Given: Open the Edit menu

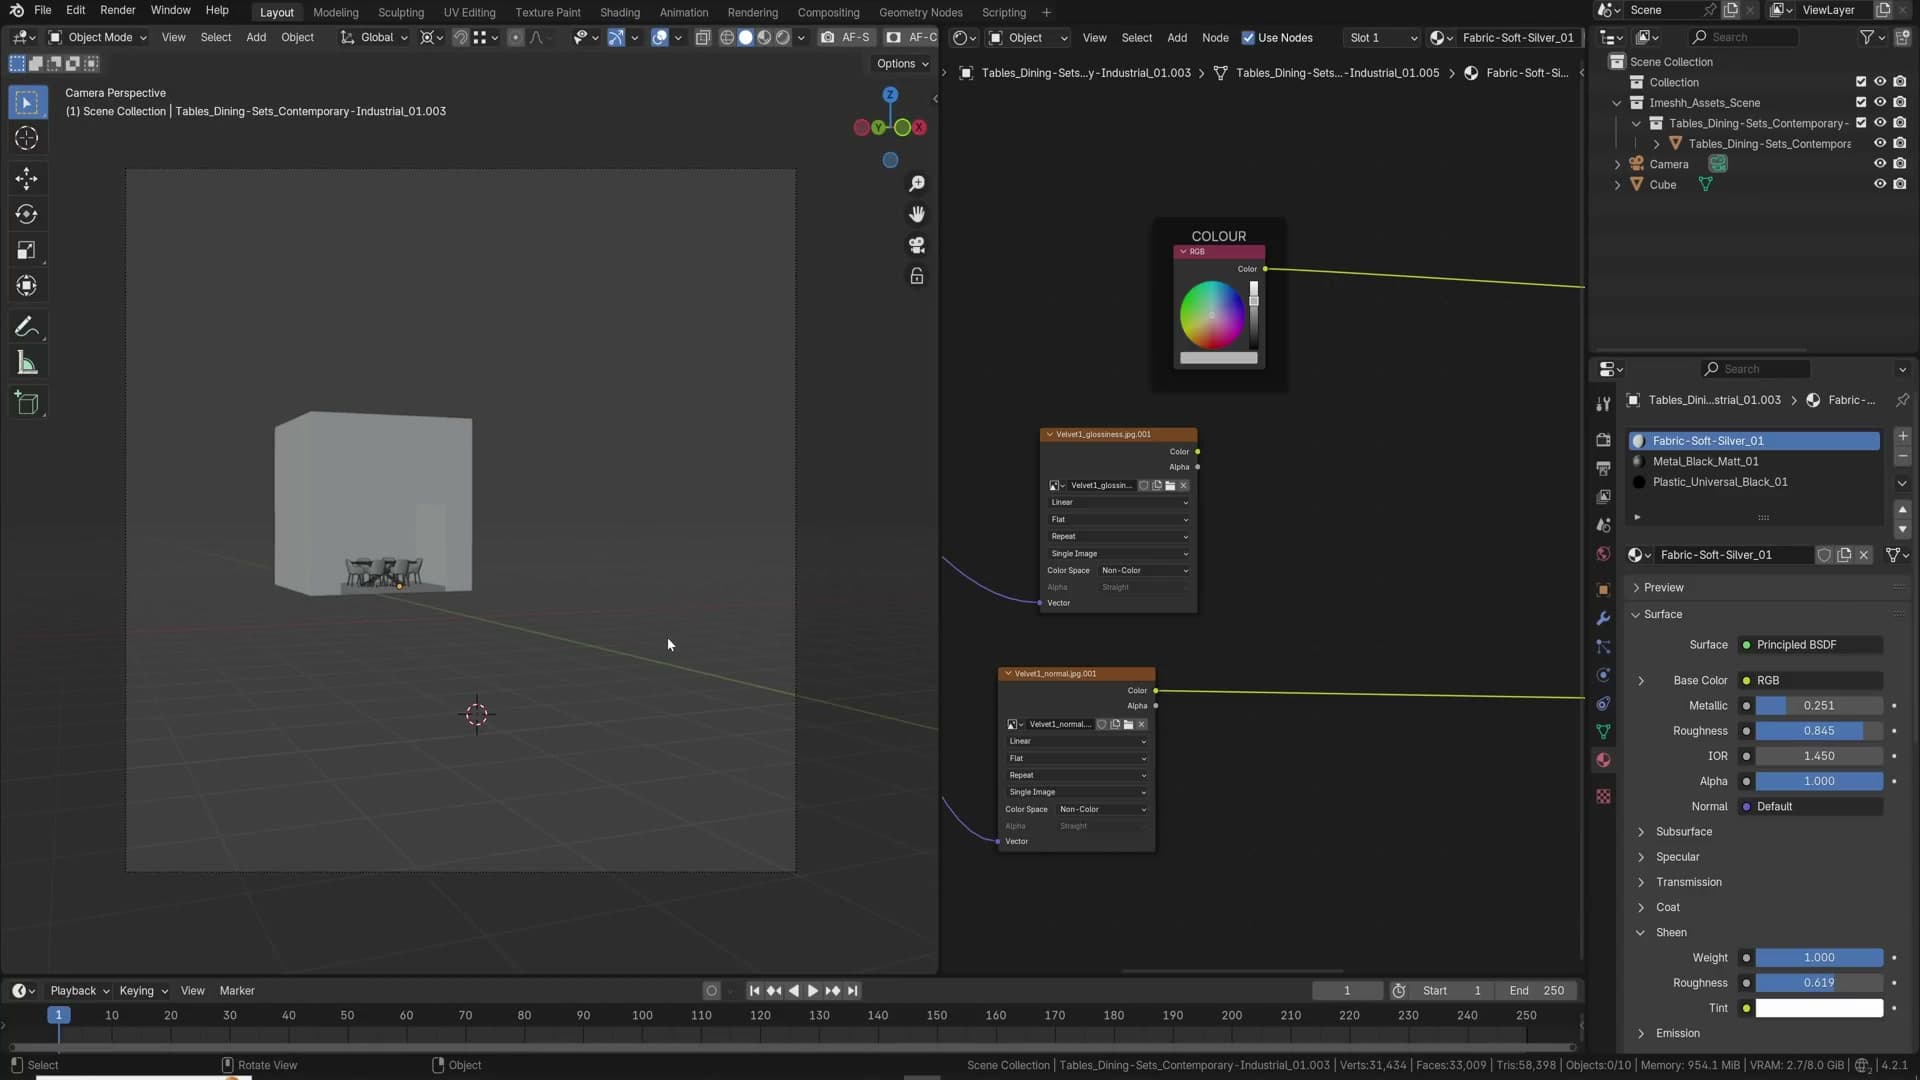Looking at the screenshot, I should click(x=75, y=10).
